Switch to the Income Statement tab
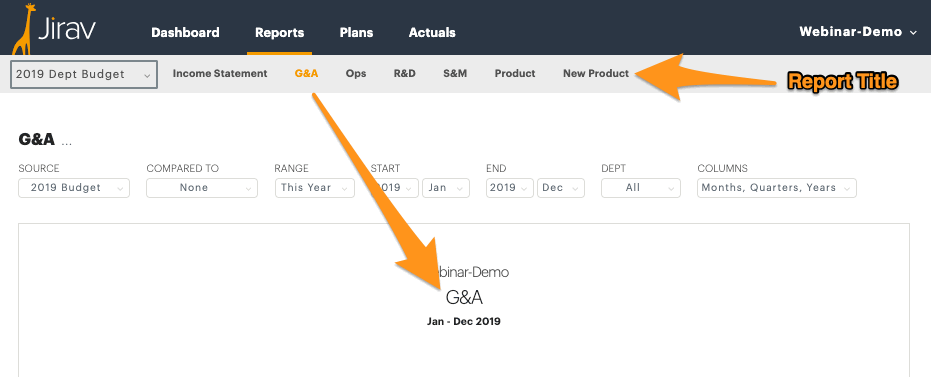Image resolution: width=931 pixels, height=377 pixels. tap(220, 74)
